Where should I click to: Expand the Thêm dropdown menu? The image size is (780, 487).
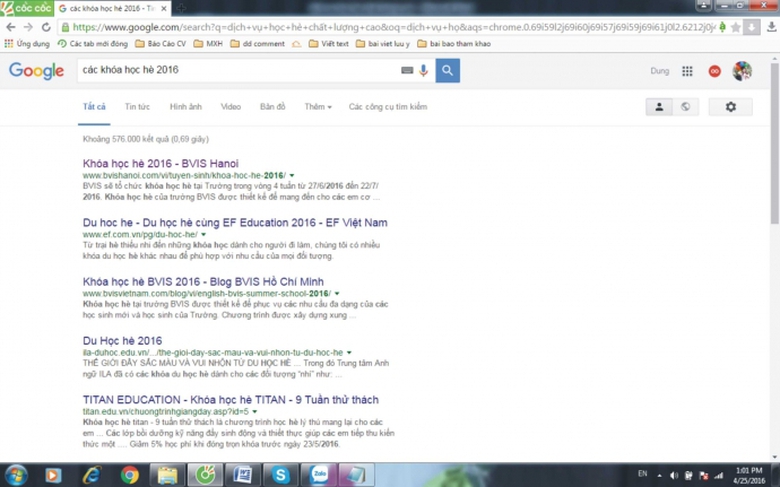tap(317, 107)
